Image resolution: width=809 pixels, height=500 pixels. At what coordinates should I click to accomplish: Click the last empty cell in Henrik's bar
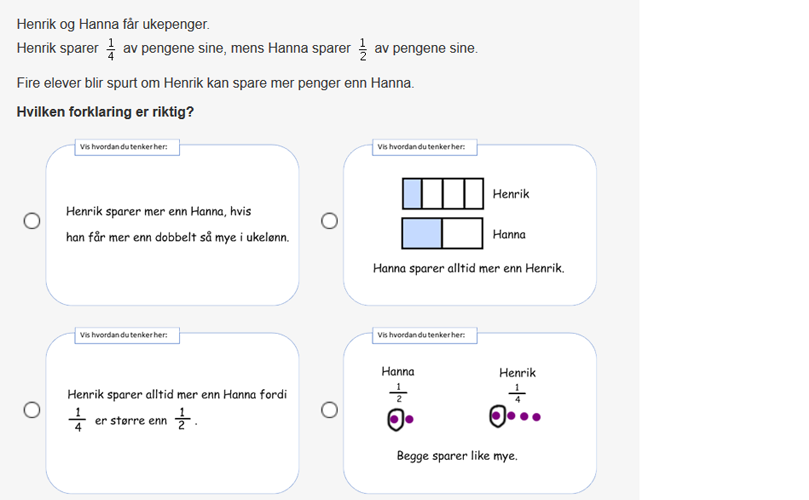click(x=474, y=193)
